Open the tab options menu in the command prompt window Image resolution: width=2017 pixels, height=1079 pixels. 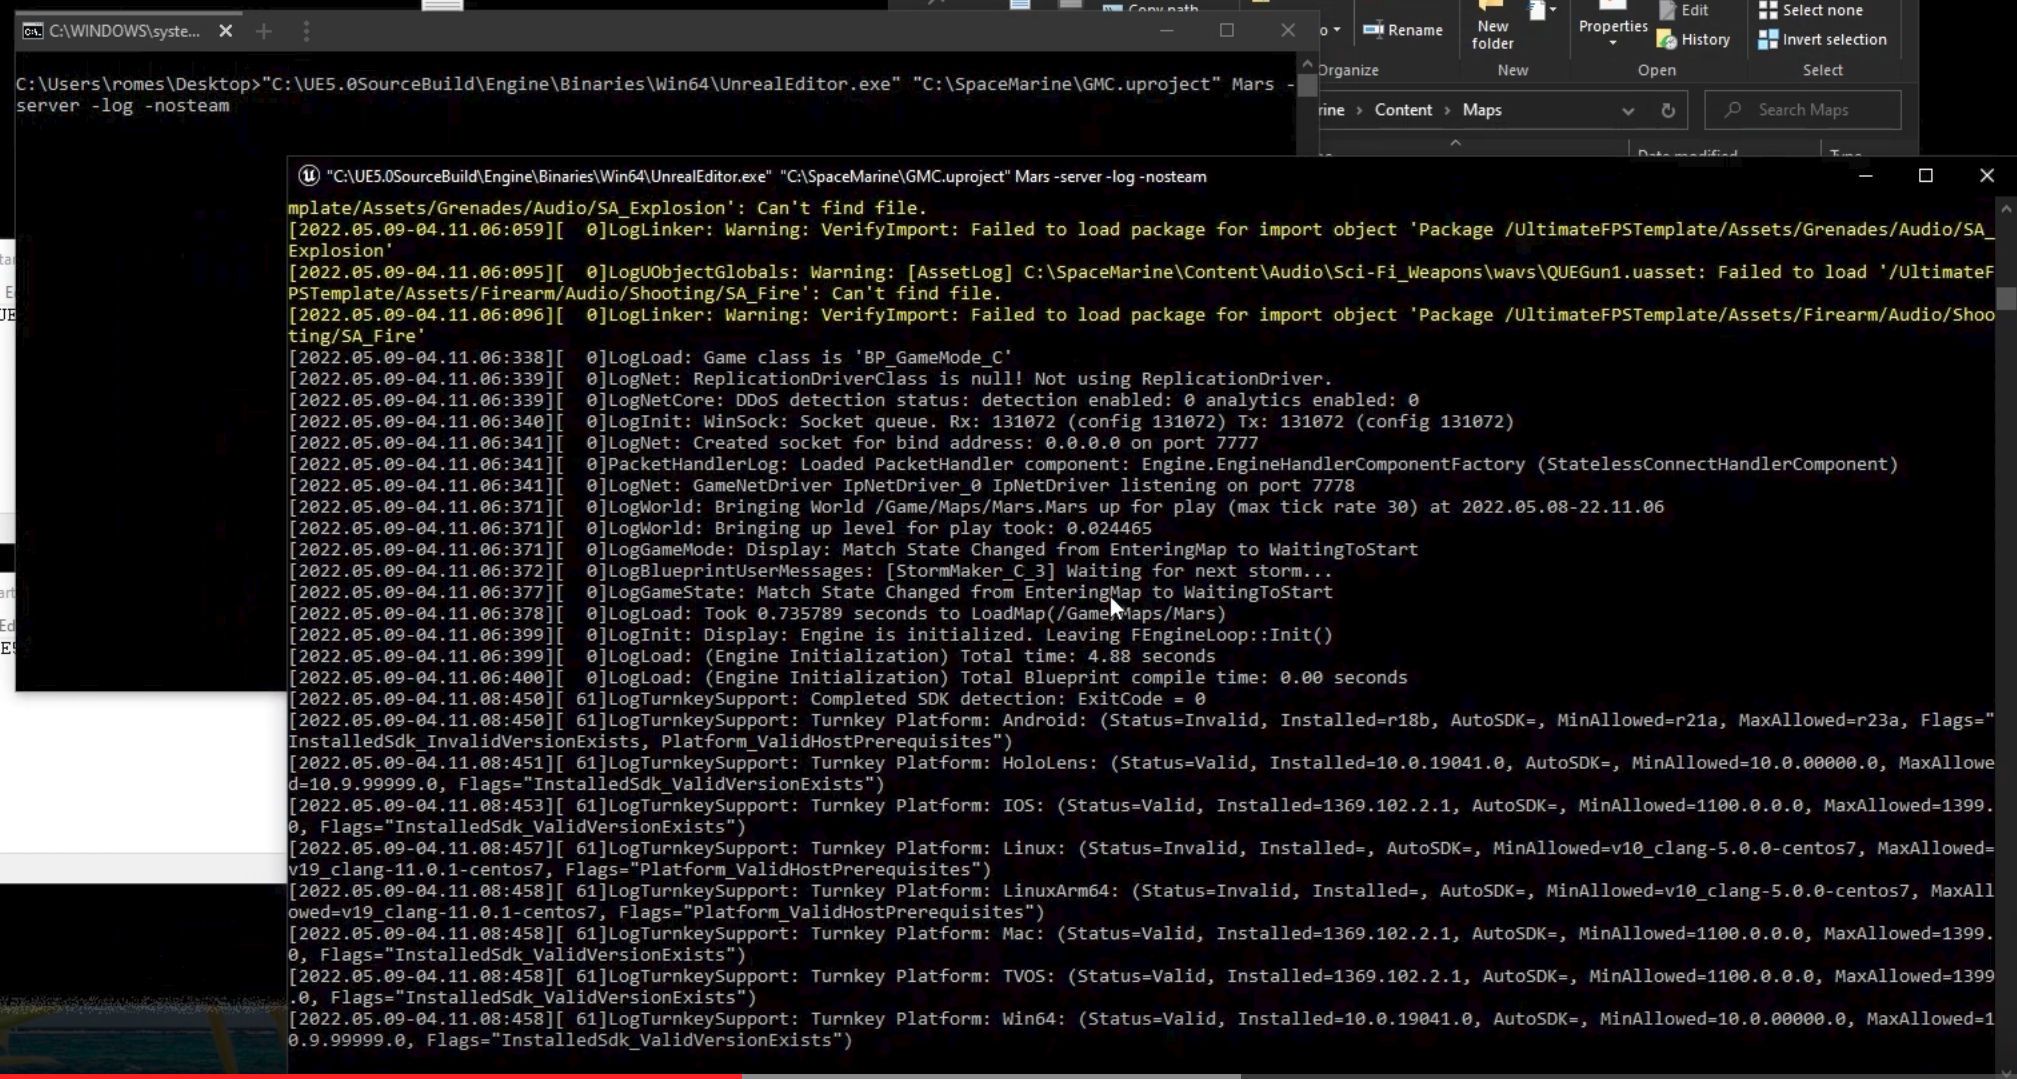tap(306, 31)
